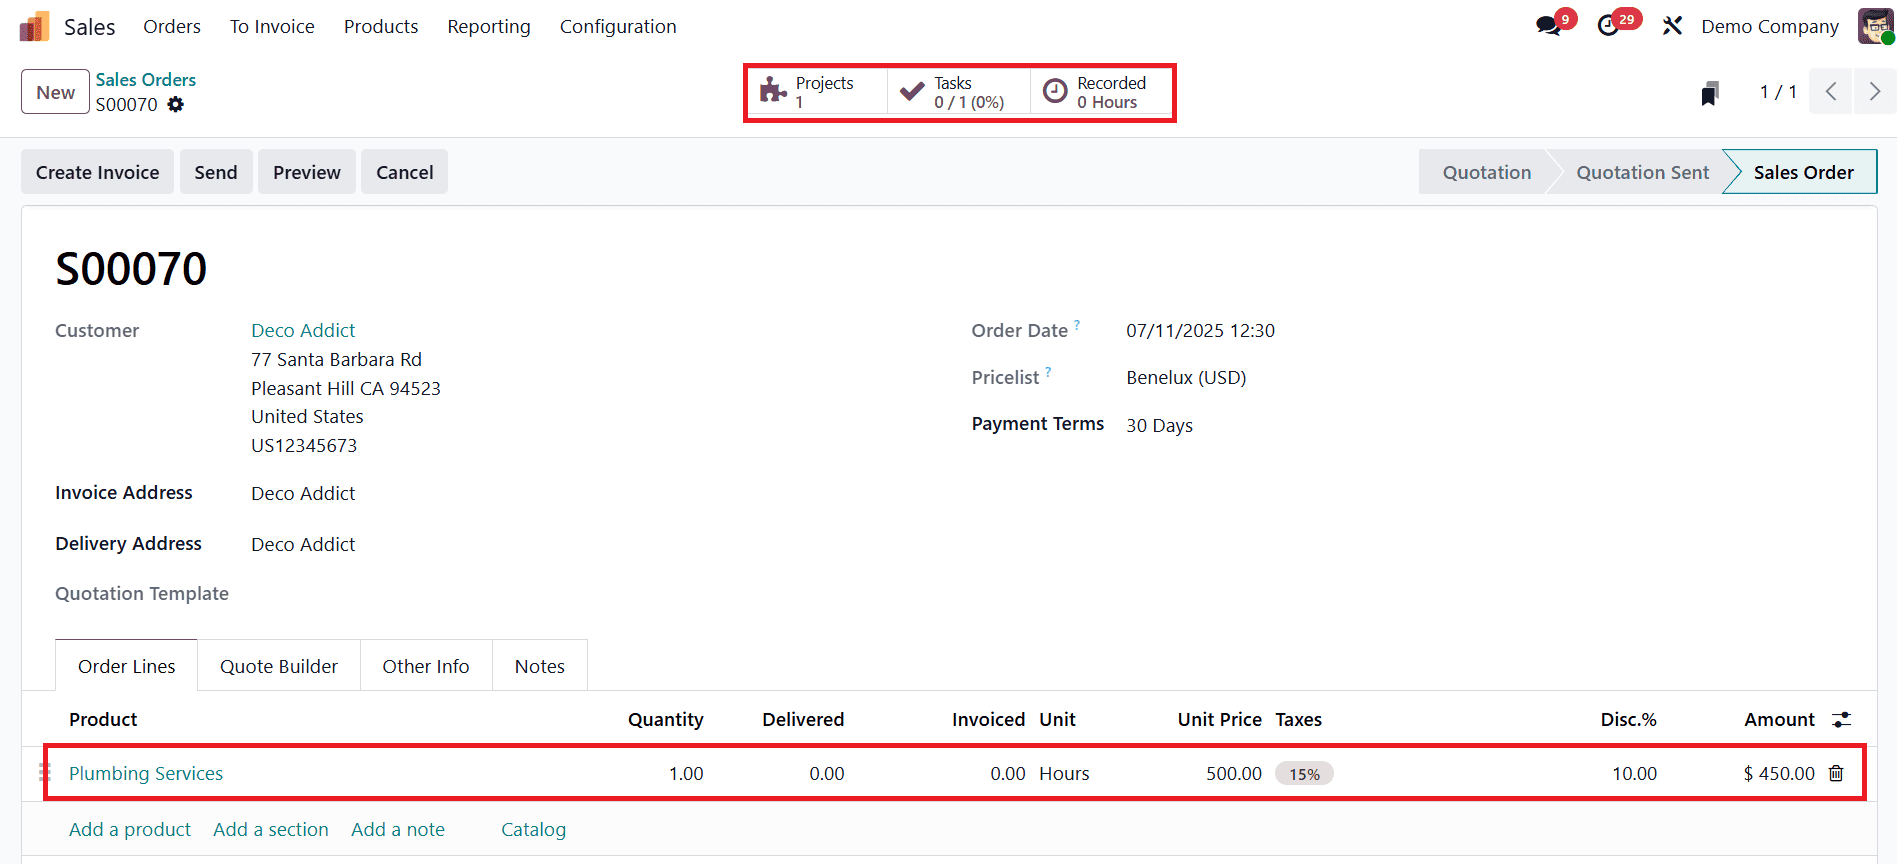
Task: Open the Deco Addict customer link
Action: (303, 330)
